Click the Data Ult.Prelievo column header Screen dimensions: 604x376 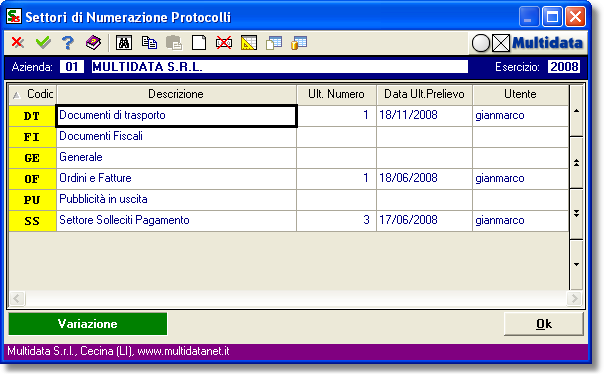coord(424,94)
